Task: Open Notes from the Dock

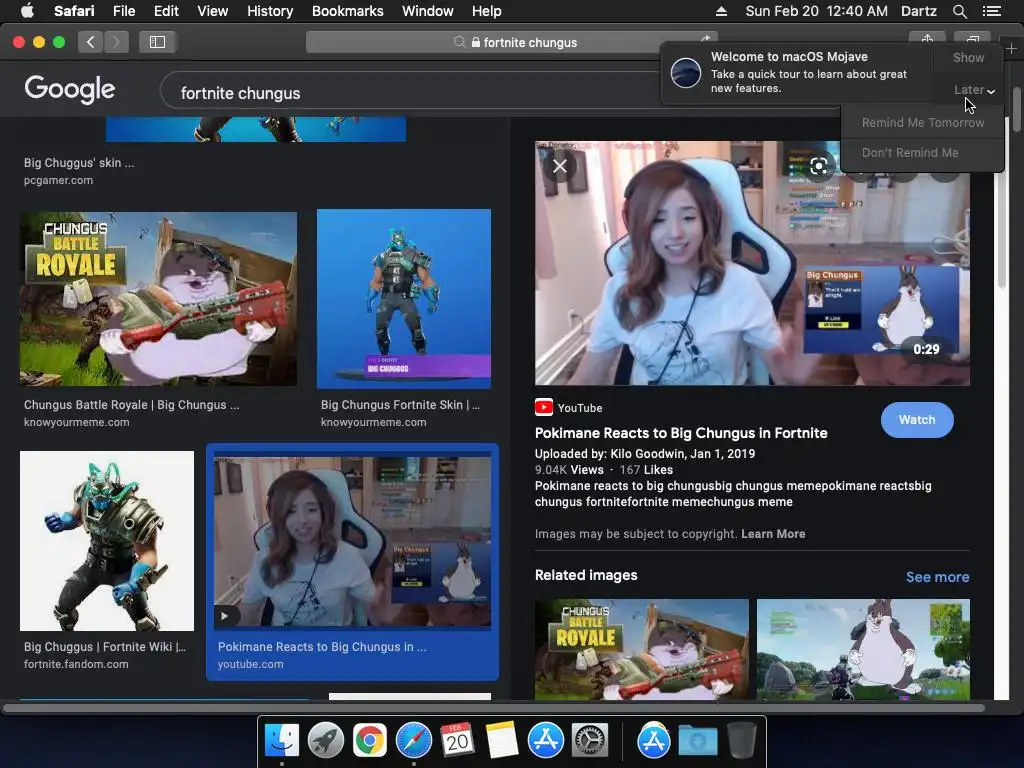Action: pyautogui.click(x=502, y=741)
